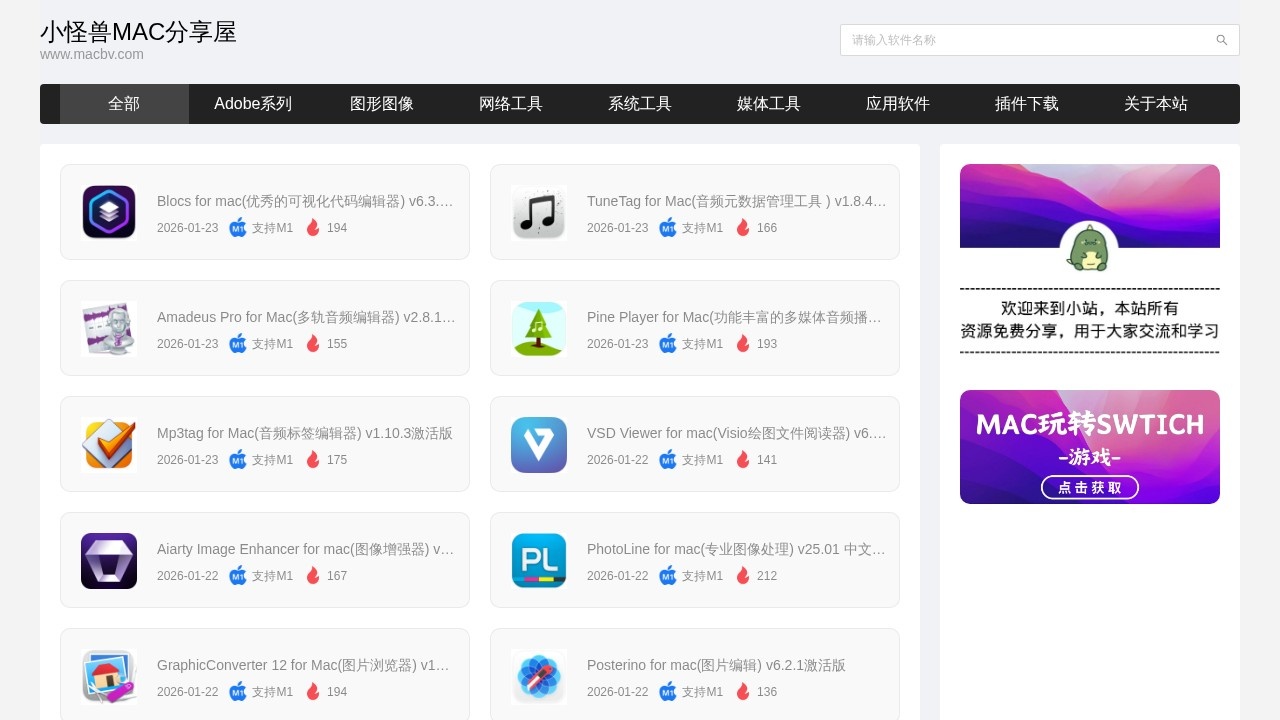Select the 插件下载 menu item

click(x=1026, y=103)
